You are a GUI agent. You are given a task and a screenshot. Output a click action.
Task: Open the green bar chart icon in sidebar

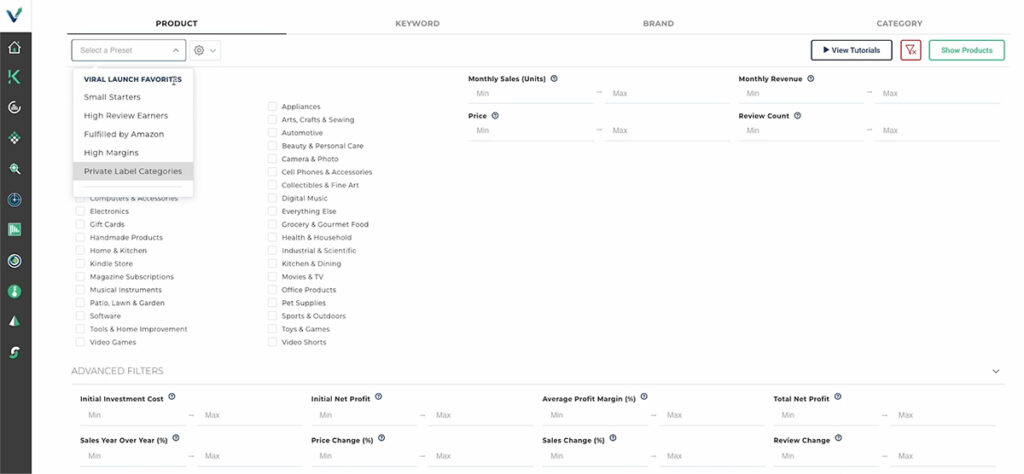click(14, 229)
